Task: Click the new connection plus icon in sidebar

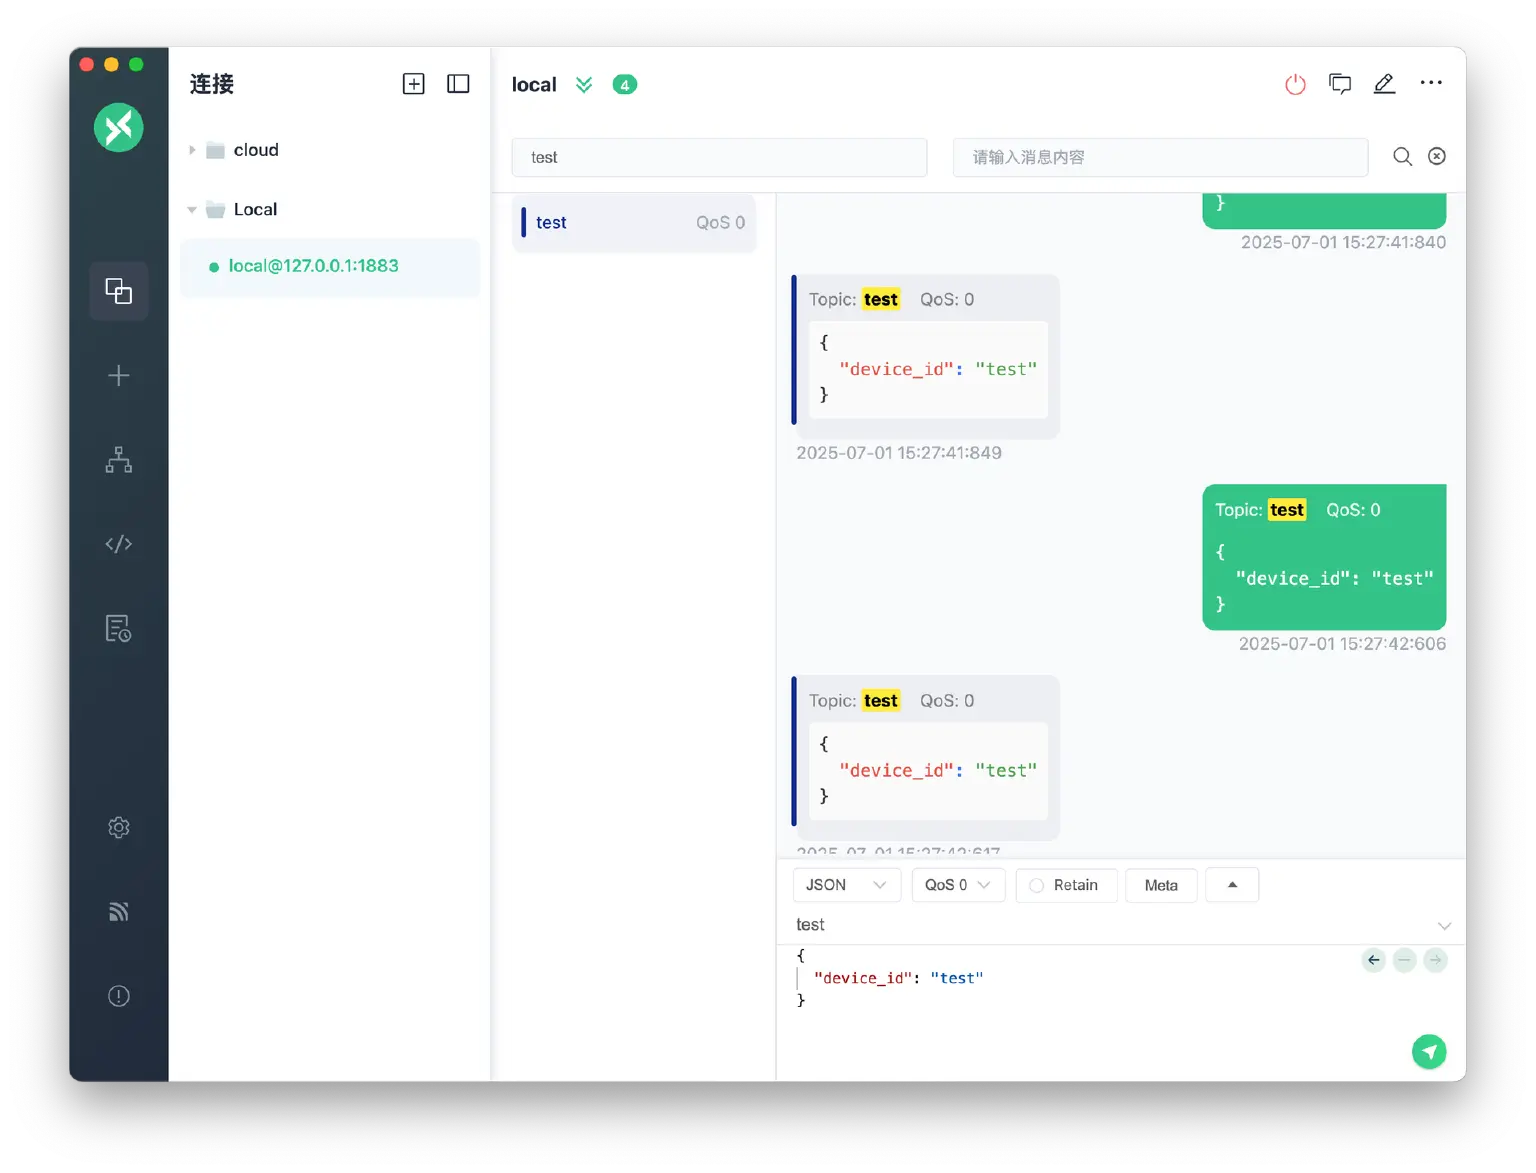Action: 119,376
